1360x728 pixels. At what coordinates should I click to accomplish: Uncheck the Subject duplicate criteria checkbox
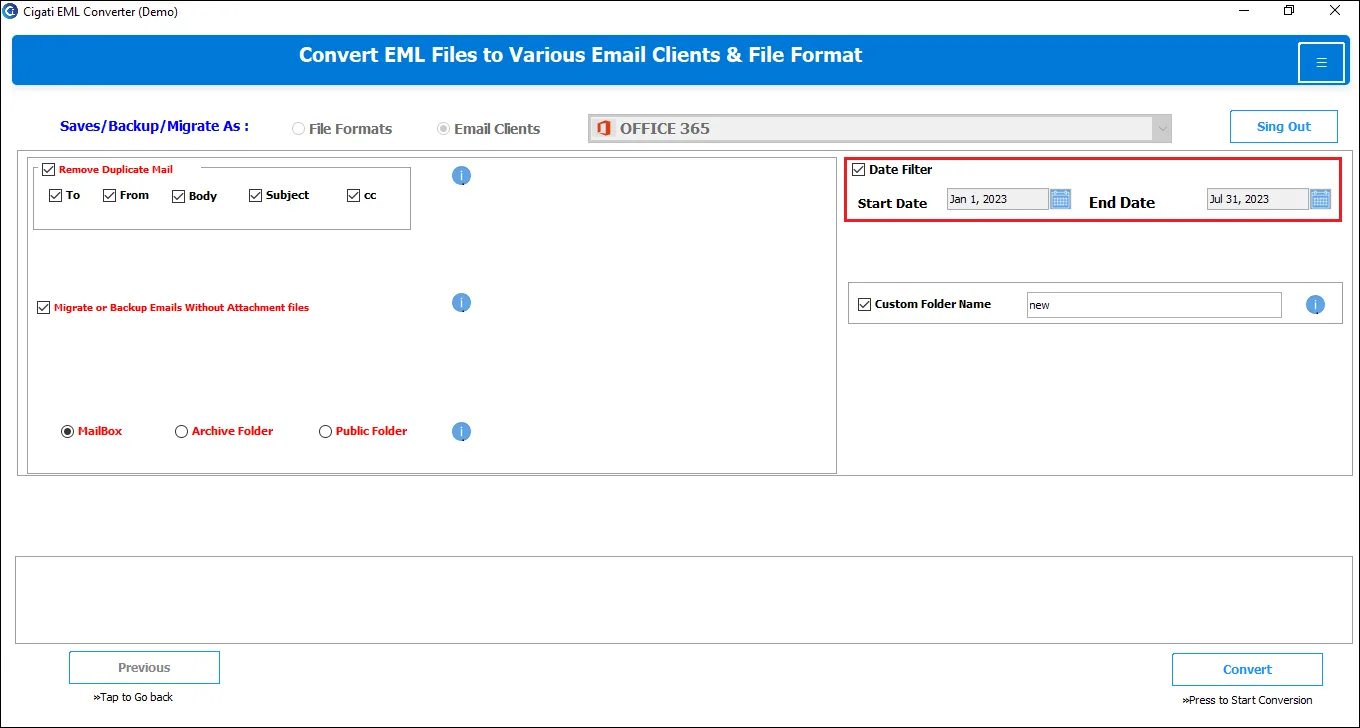click(x=256, y=196)
